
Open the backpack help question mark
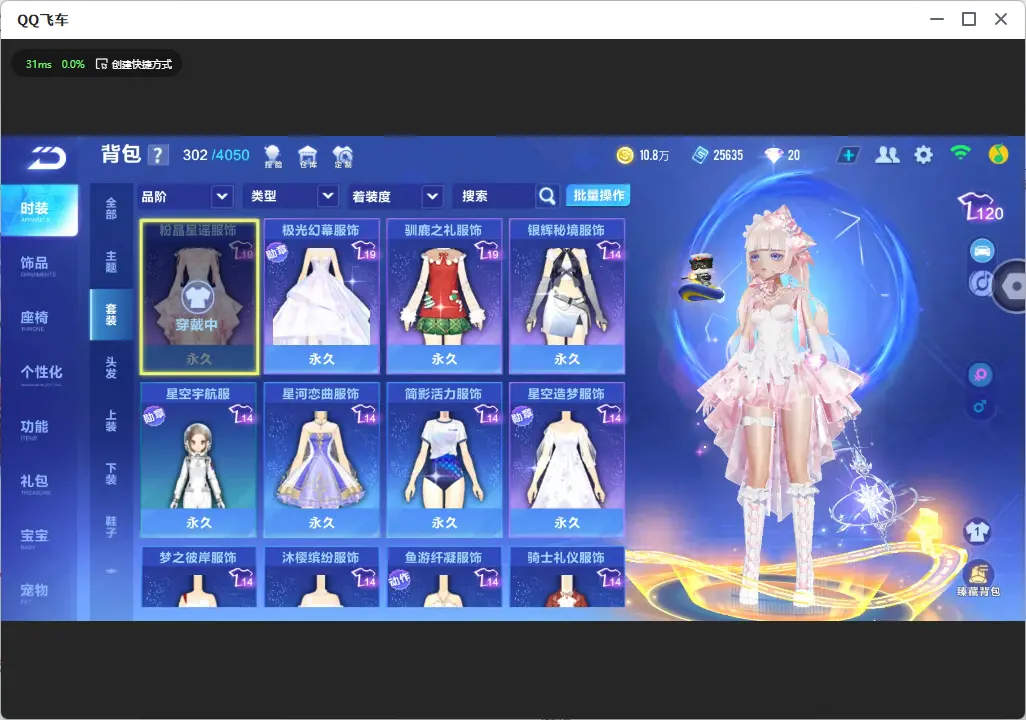158,155
